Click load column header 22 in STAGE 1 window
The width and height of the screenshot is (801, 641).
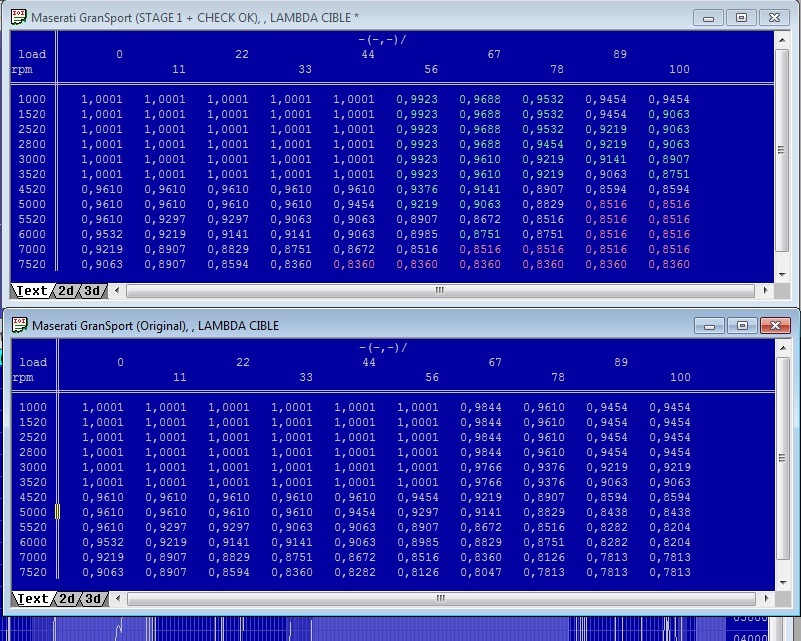pos(242,54)
